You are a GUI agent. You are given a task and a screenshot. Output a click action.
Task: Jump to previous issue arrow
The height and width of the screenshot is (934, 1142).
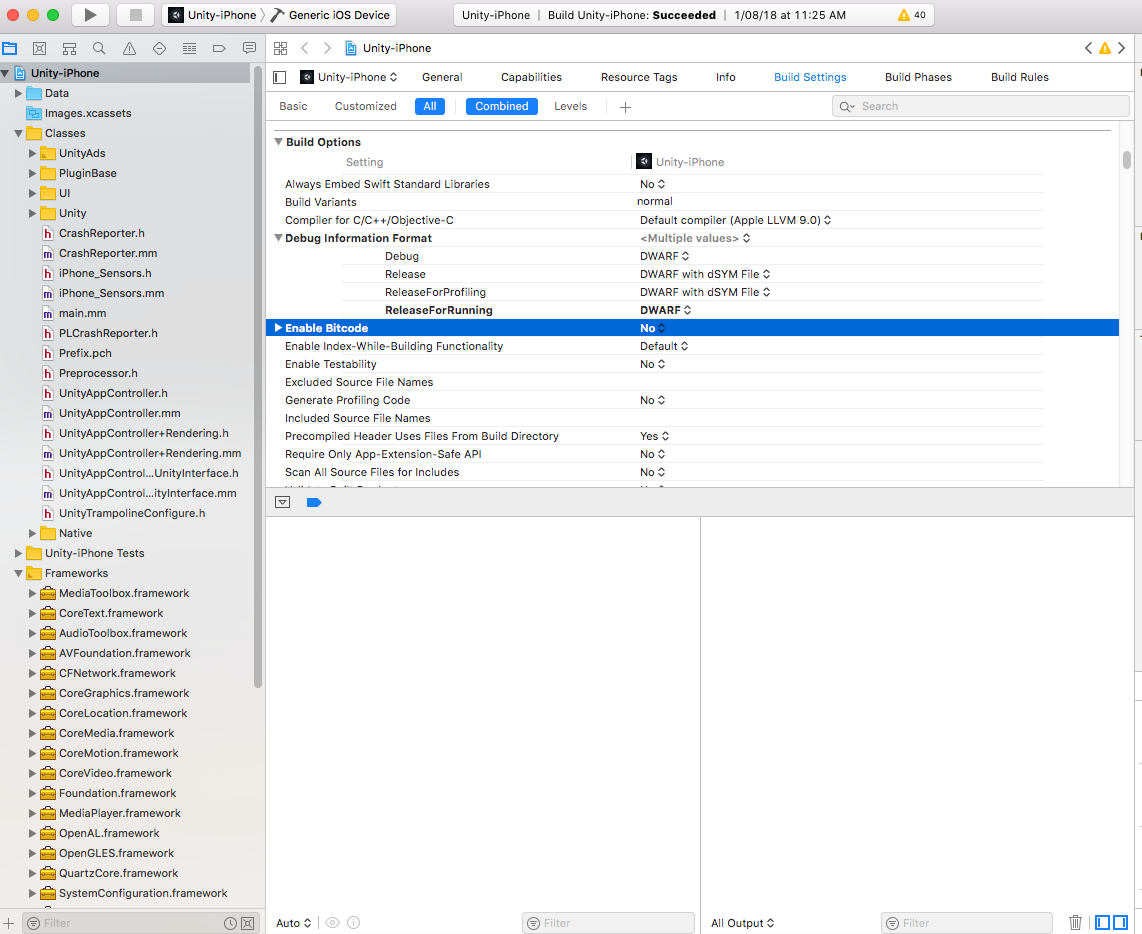(x=1088, y=48)
